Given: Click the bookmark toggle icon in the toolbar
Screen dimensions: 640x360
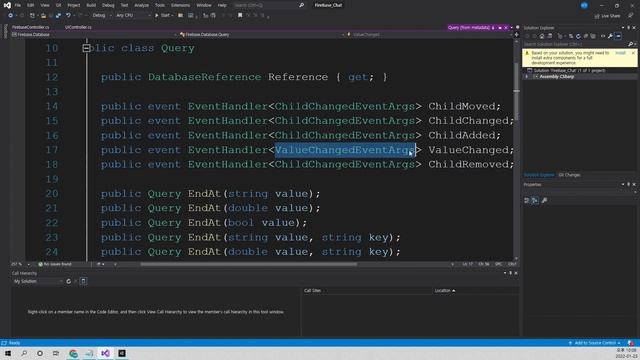Looking at the screenshot, I should tap(240, 16).
